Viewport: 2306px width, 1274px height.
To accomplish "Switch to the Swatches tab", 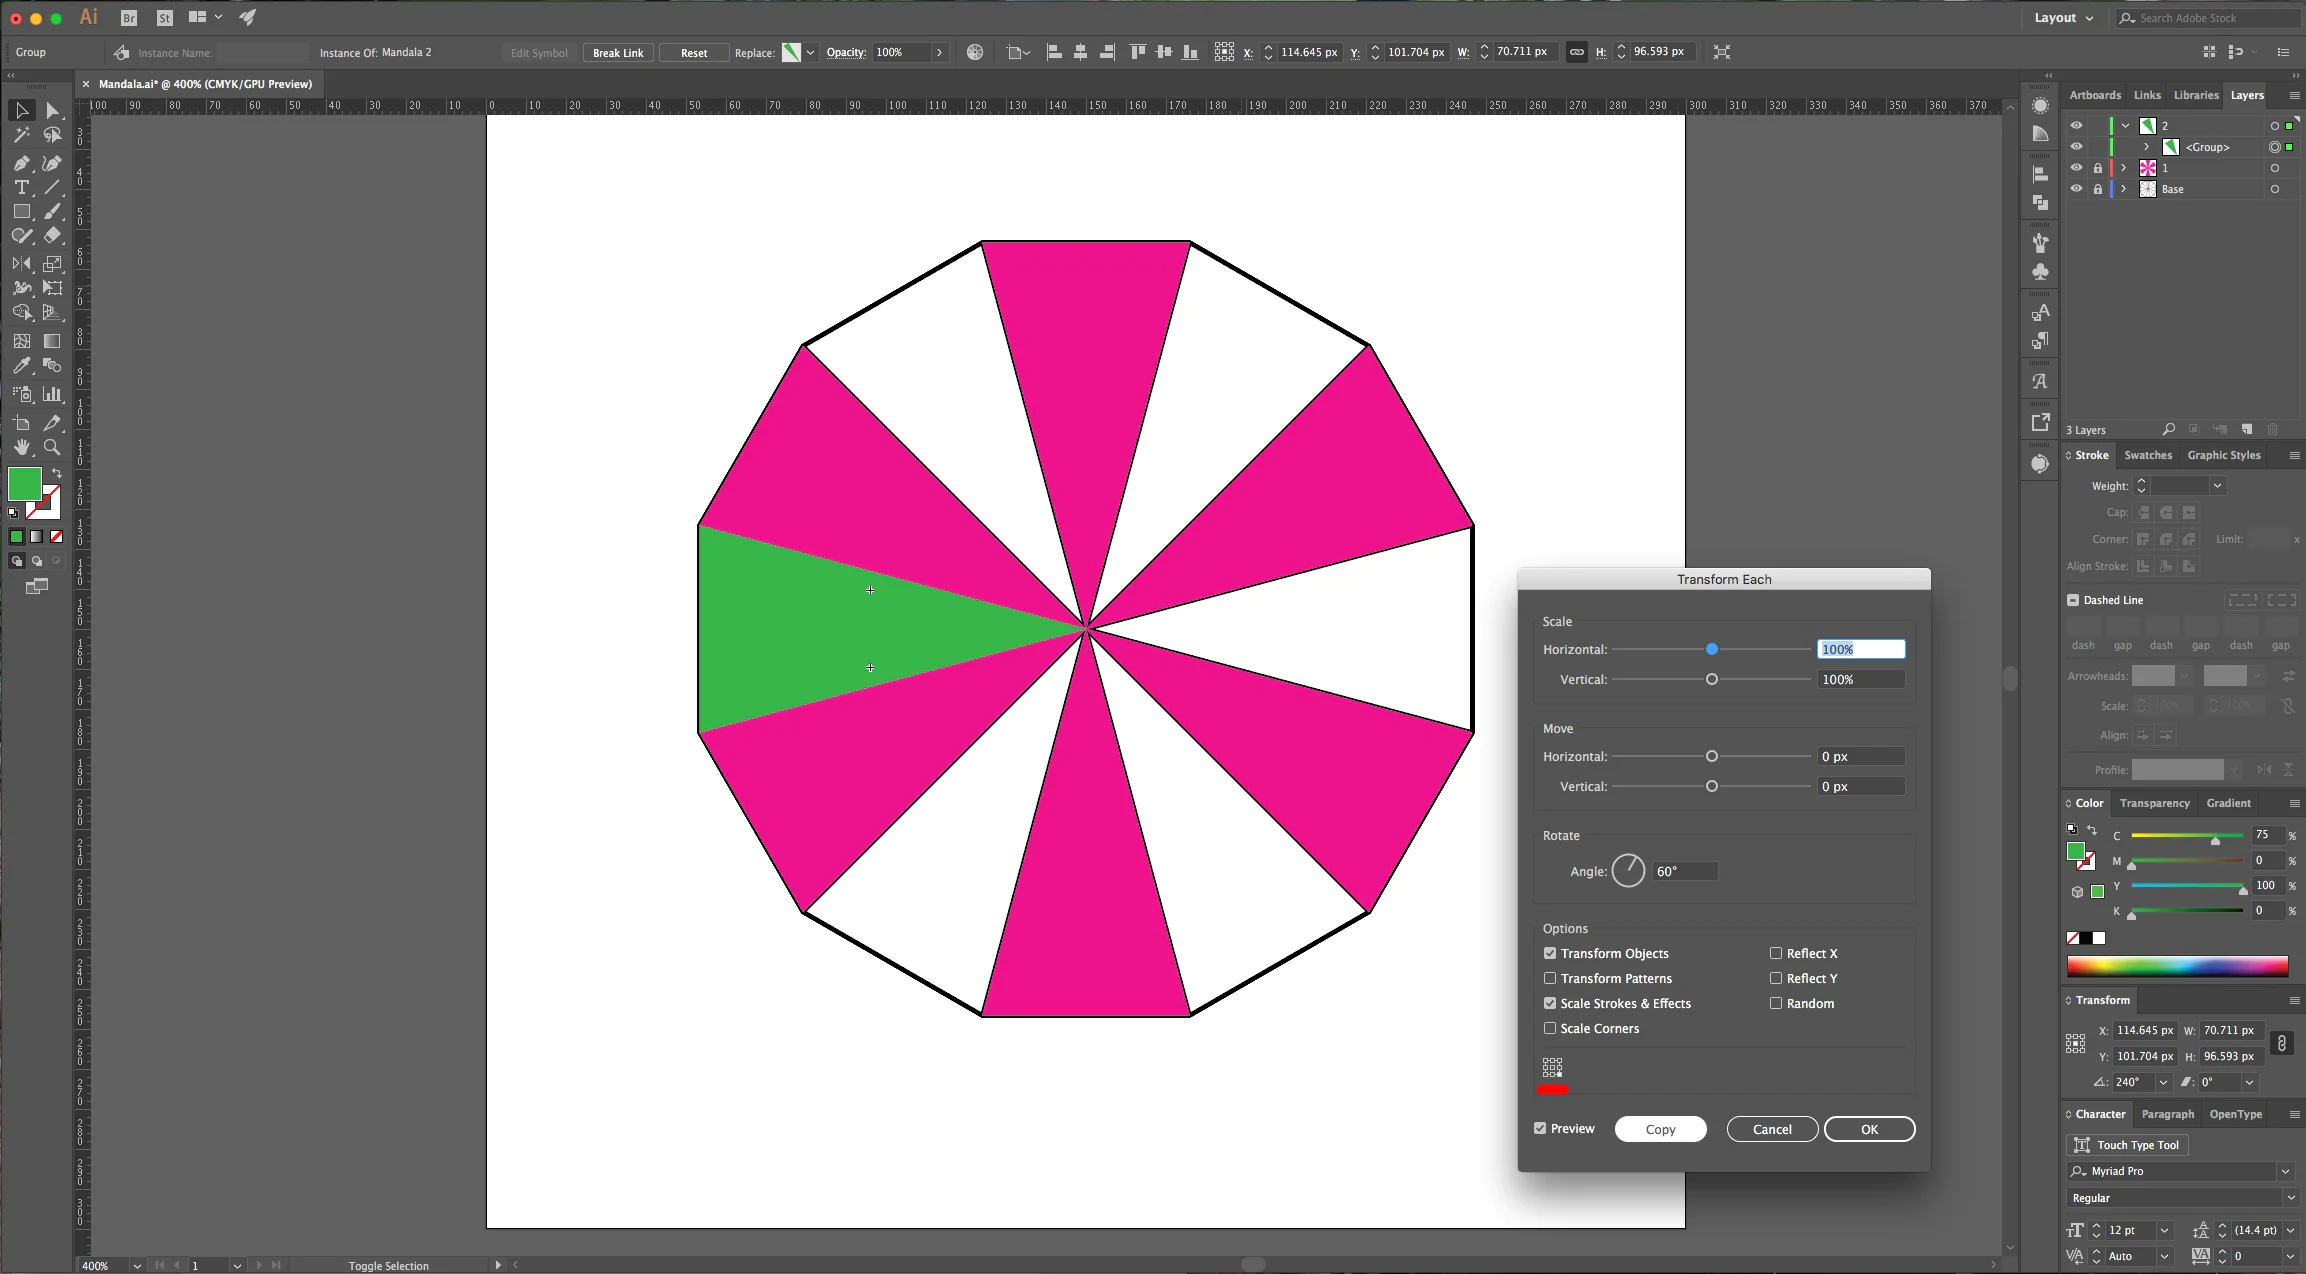I will [x=2148, y=455].
